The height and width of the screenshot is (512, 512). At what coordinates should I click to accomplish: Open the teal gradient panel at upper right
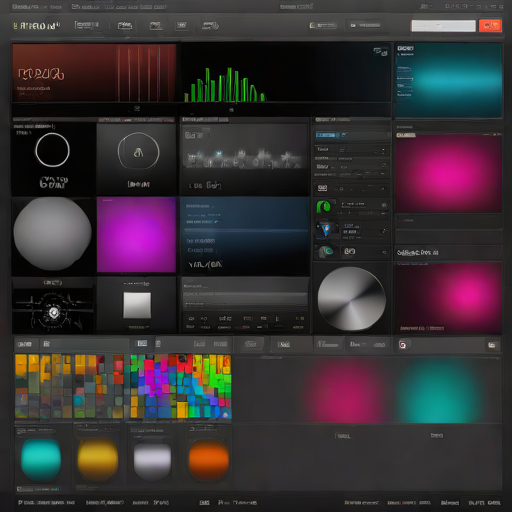[449, 80]
